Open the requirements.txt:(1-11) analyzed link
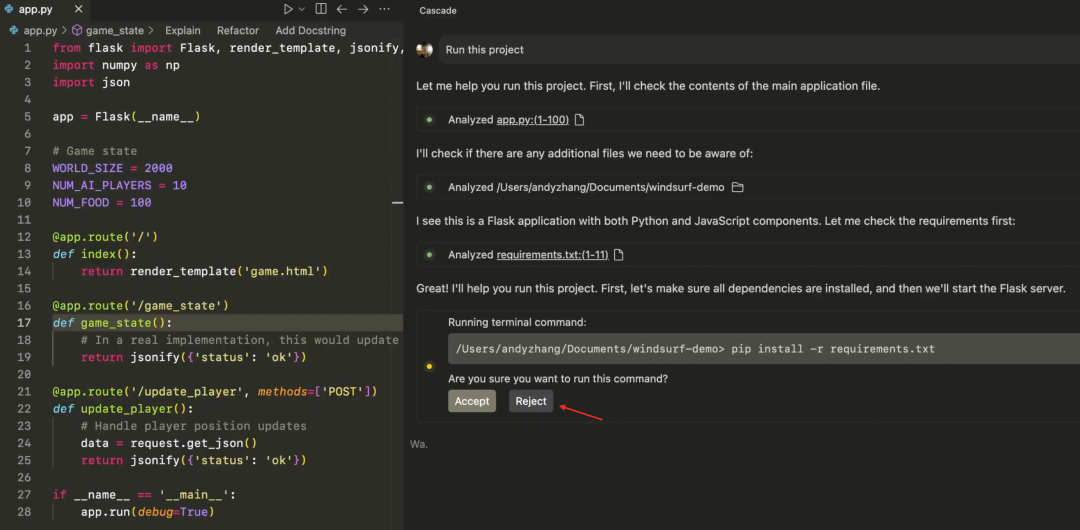The height and width of the screenshot is (530, 1080). [552, 255]
